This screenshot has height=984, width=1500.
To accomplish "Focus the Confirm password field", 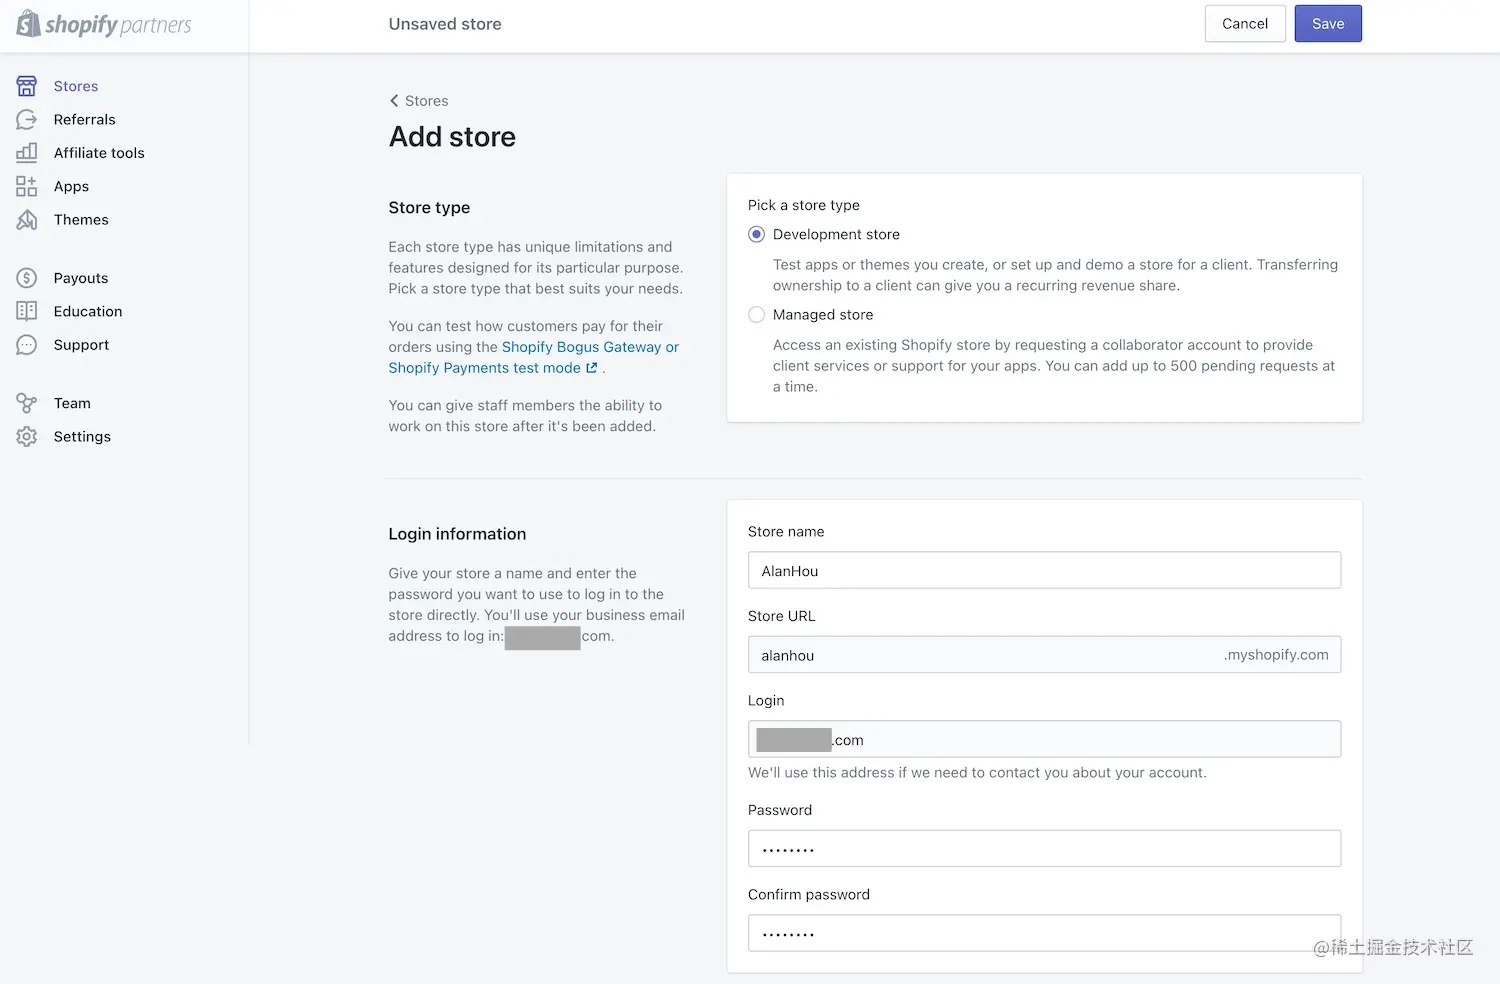I will coord(1044,933).
